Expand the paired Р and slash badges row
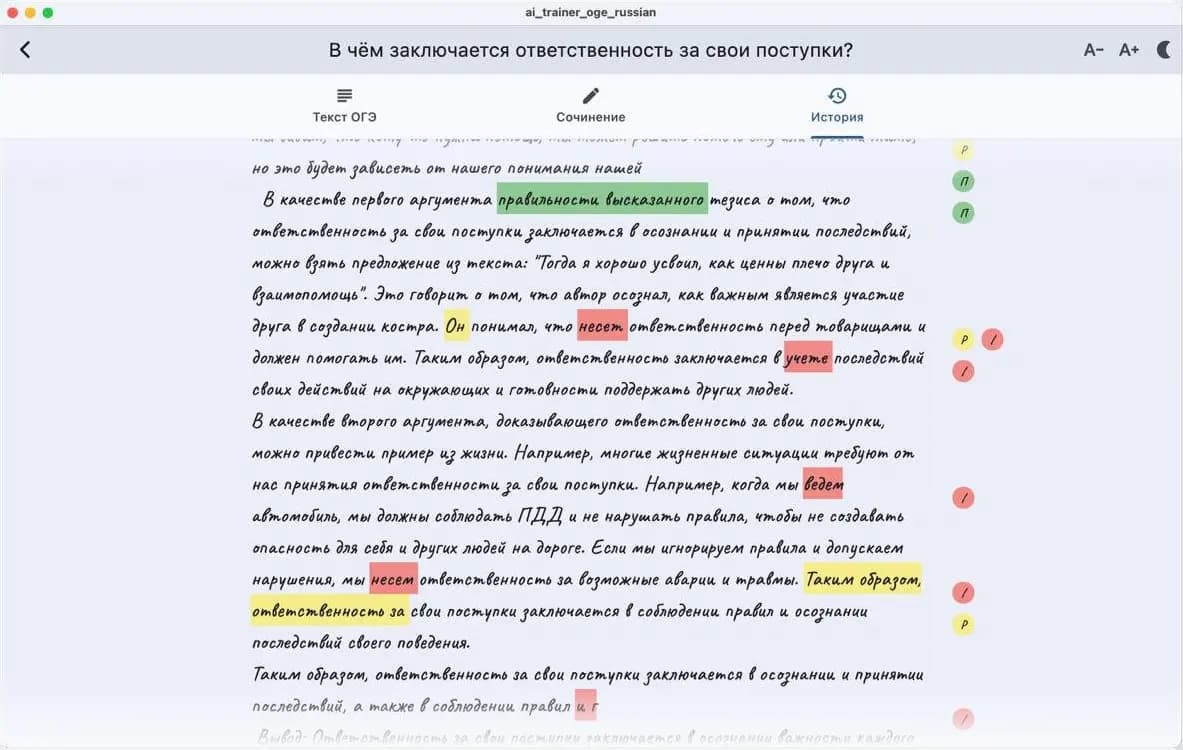This screenshot has height=750, width=1183. click(978, 339)
